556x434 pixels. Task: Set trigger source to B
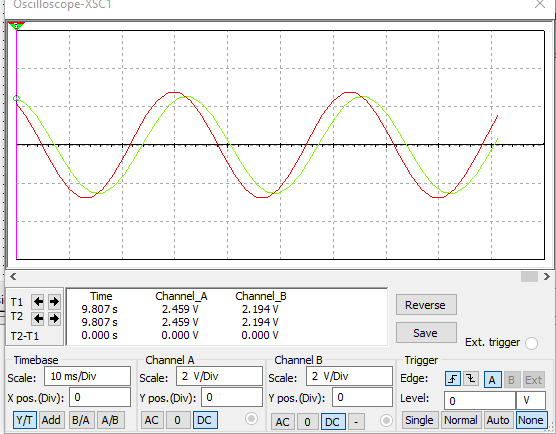(x=511, y=380)
